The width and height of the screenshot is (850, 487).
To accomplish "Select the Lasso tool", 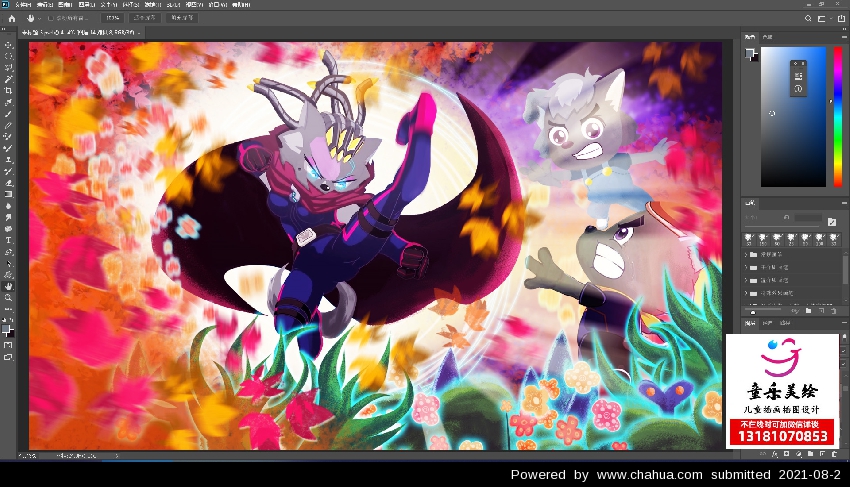I will click(8, 68).
